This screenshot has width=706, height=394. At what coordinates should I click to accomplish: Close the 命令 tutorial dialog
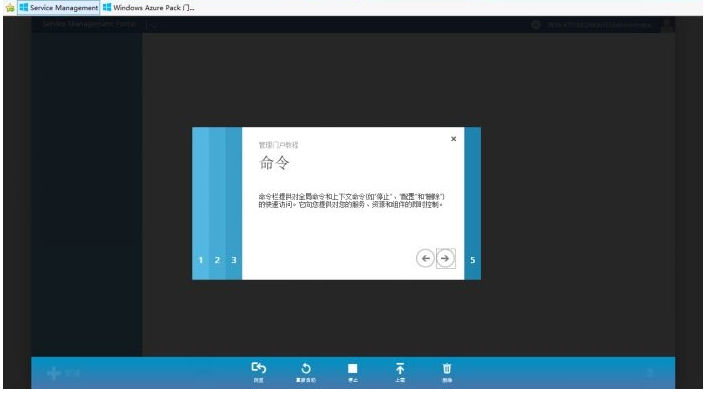[x=453, y=139]
